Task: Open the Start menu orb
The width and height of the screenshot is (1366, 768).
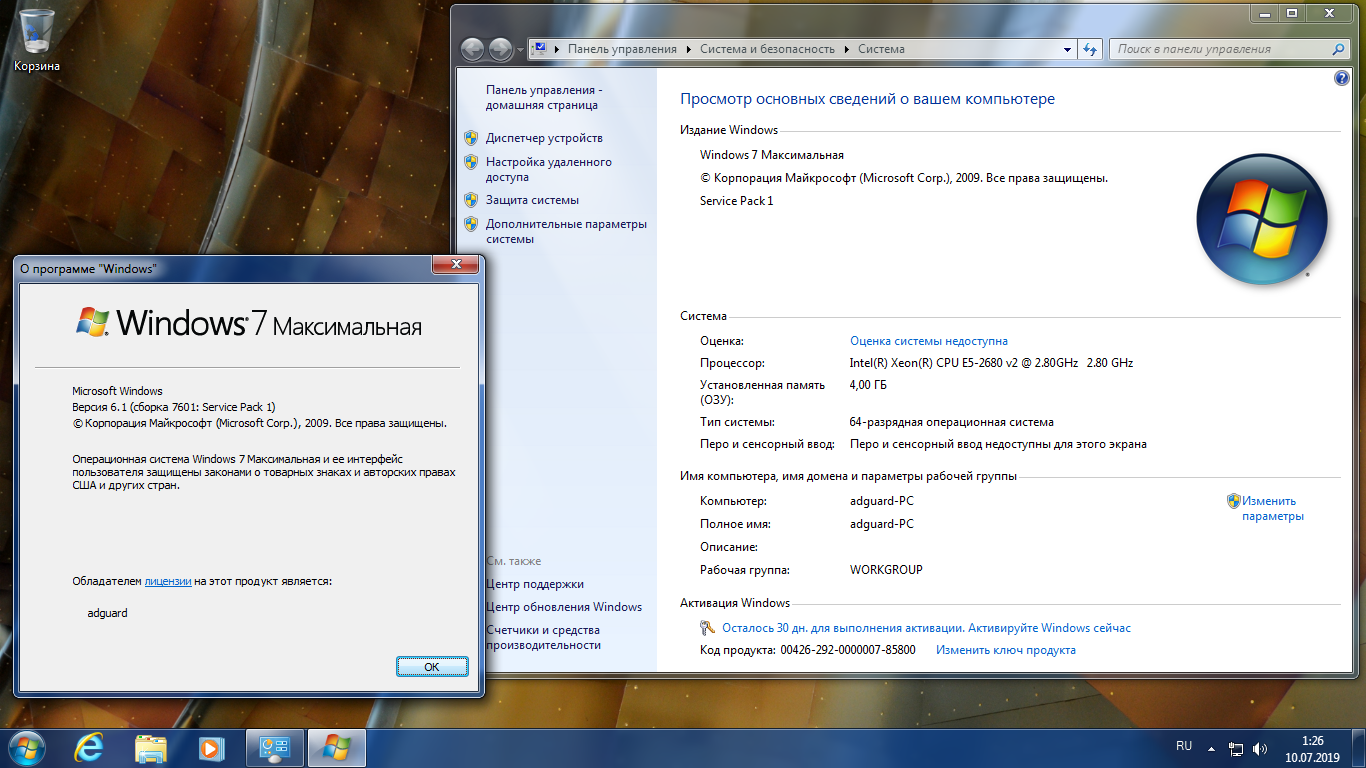Action: point(26,747)
